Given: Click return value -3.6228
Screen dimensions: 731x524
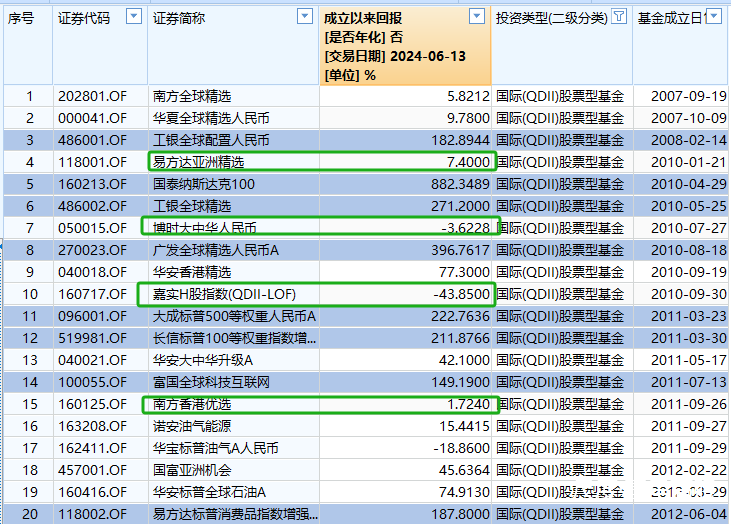Looking at the screenshot, I should [x=465, y=228].
